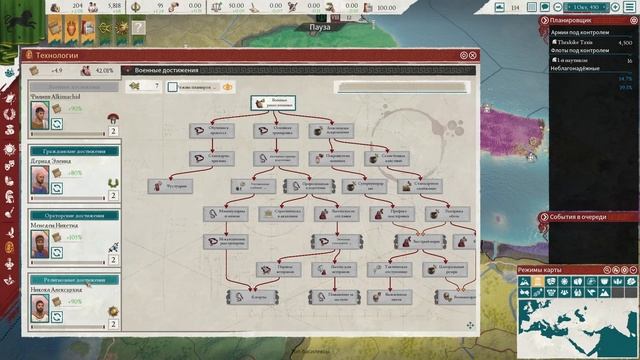Open the horse emblem country flag
Image resolution: width=640 pixels, height=360 pixels.
coord(22,20)
